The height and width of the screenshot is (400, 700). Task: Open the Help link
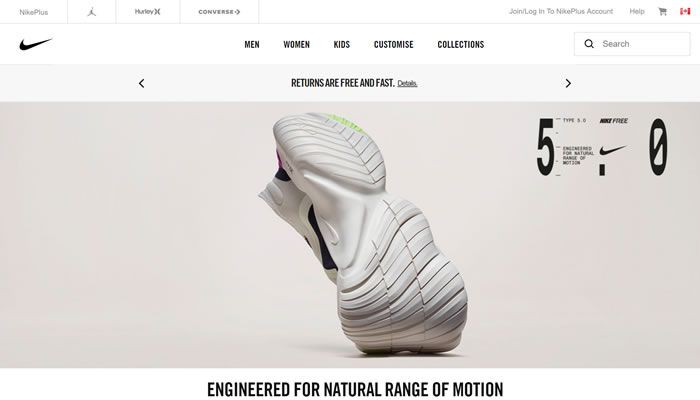coord(637,12)
